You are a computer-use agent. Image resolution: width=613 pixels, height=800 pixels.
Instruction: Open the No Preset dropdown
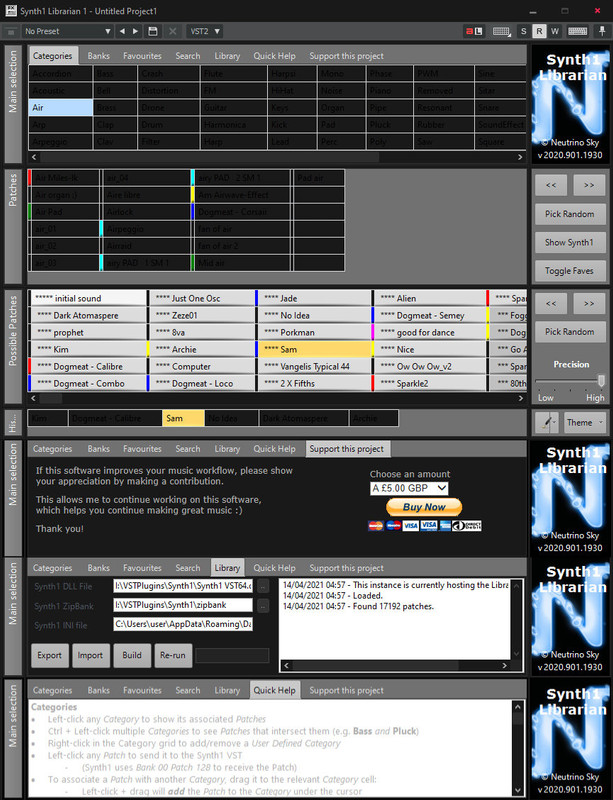(66, 32)
